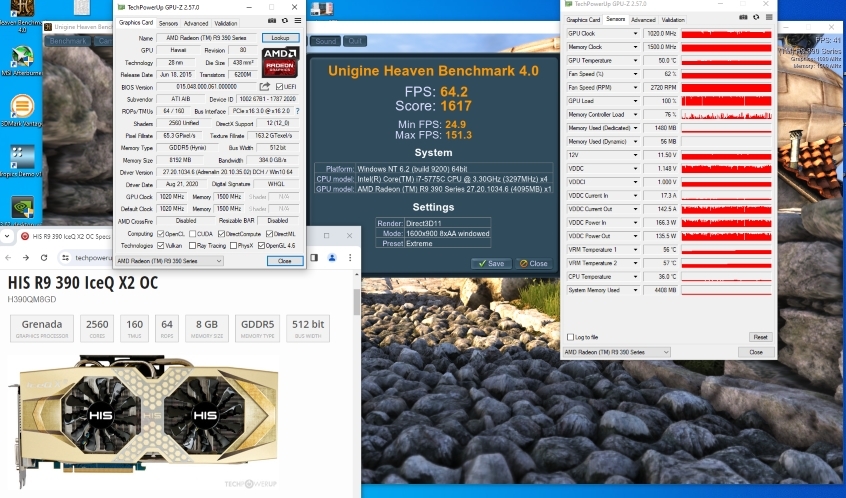Open the hamburger menu in GPU-Z Graphics Card window
This screenshot has height=498, width=846.
[x=298, y=21]
